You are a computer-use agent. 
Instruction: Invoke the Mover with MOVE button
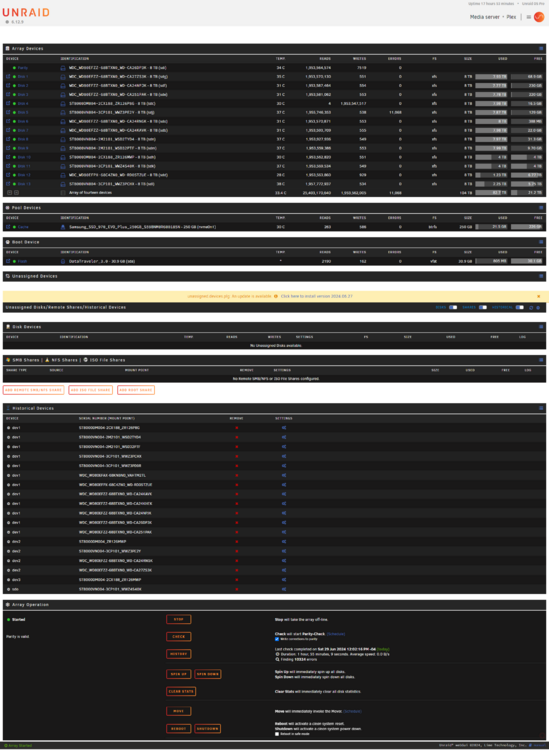tap(178, 711)
